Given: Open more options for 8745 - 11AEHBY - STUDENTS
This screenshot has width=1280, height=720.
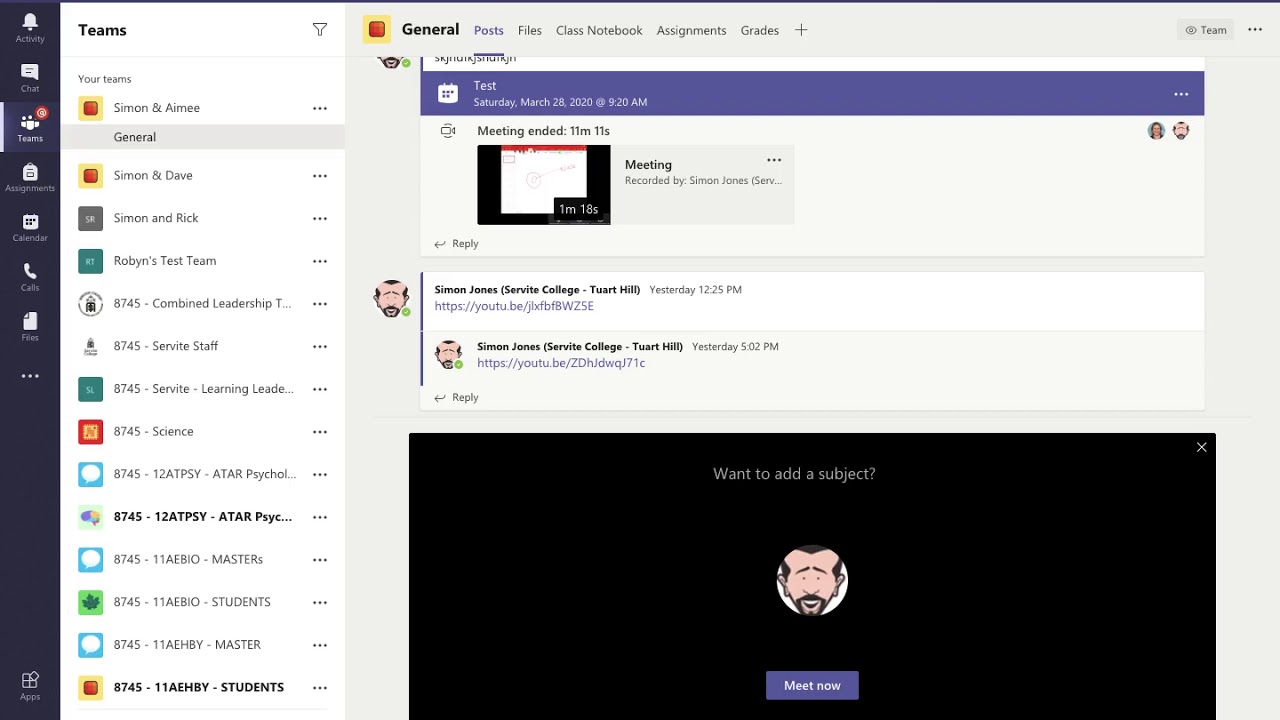Looking at the screenshot, I should point(320,688).
